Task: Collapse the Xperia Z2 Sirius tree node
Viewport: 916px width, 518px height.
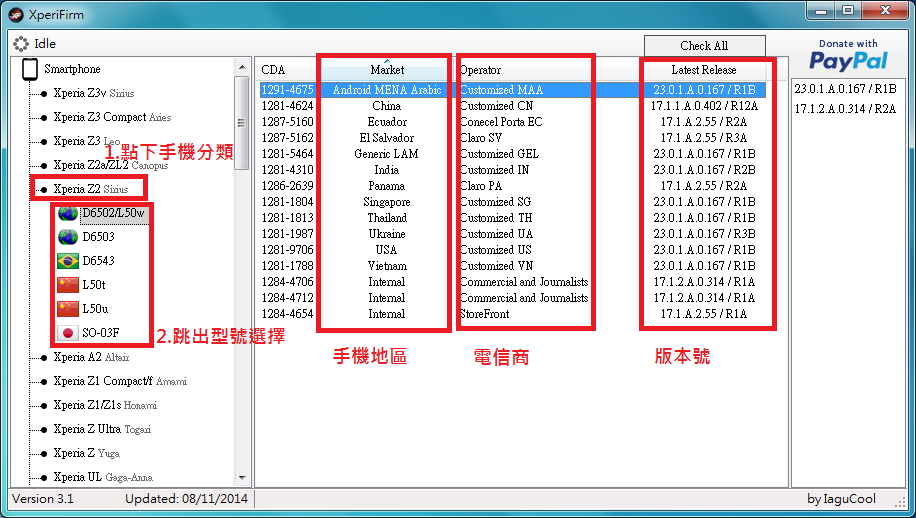Action: pos(91,189)
